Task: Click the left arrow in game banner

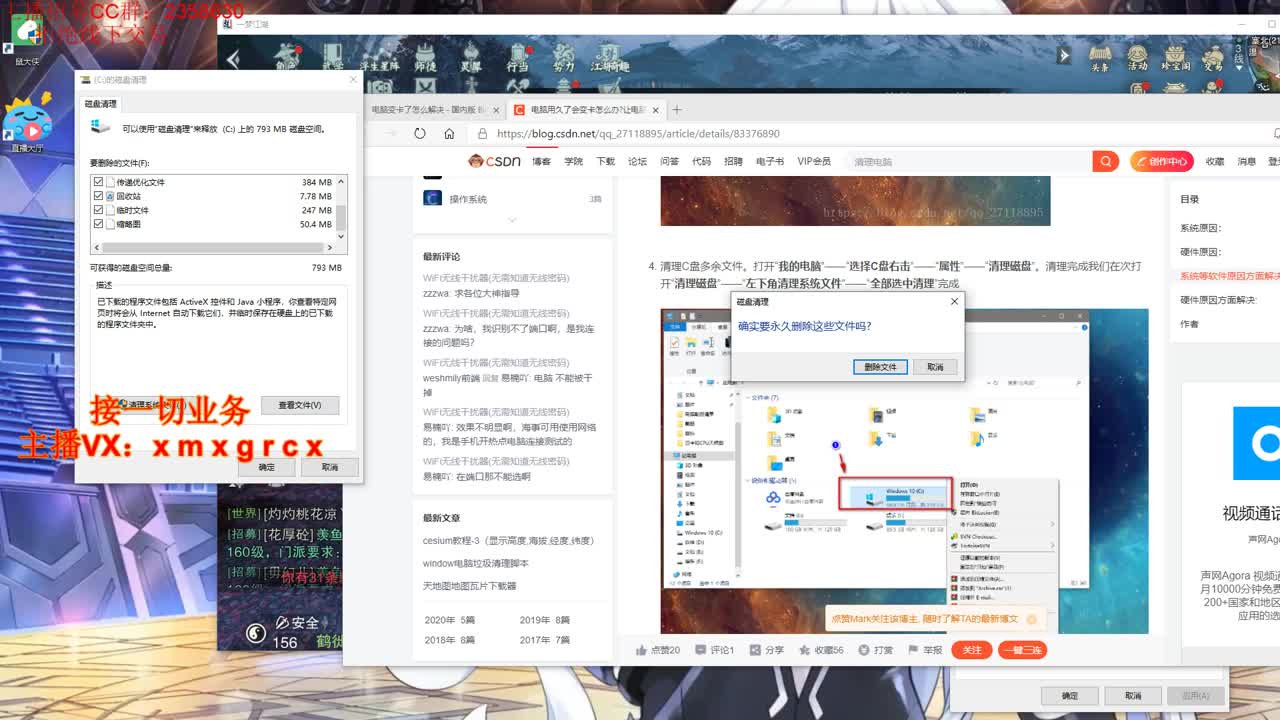Action: pyautogui.click(x=233, y=59)
